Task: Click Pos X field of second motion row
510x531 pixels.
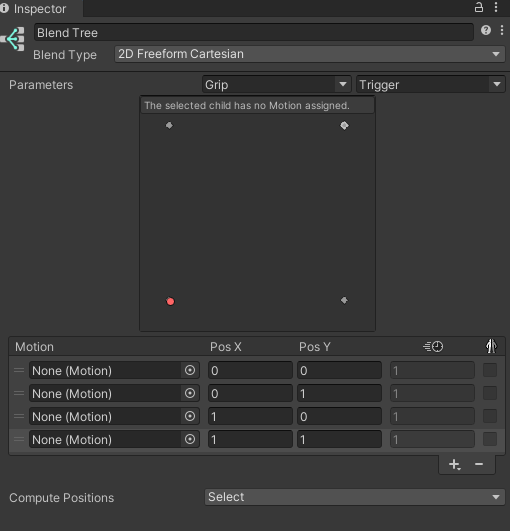Action: pyautogui.click(x=250, y=393)
